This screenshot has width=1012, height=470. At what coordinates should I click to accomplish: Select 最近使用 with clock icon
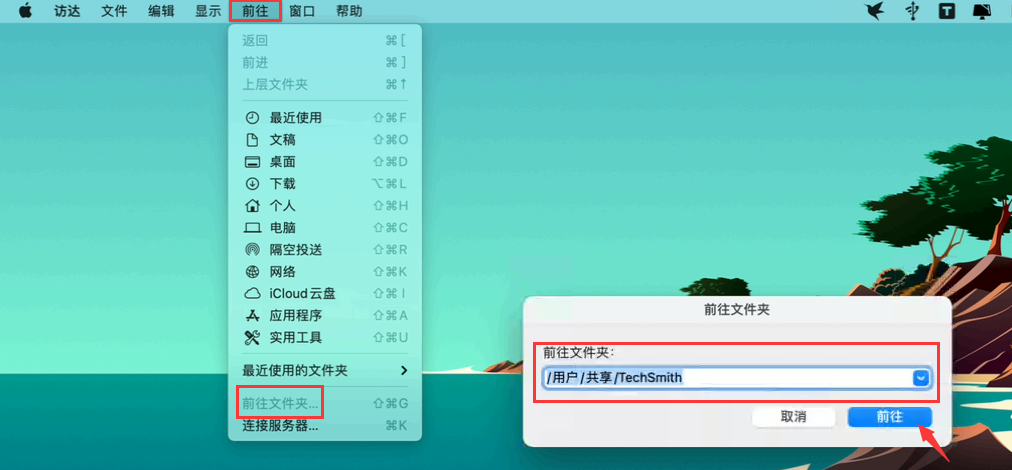295,117
